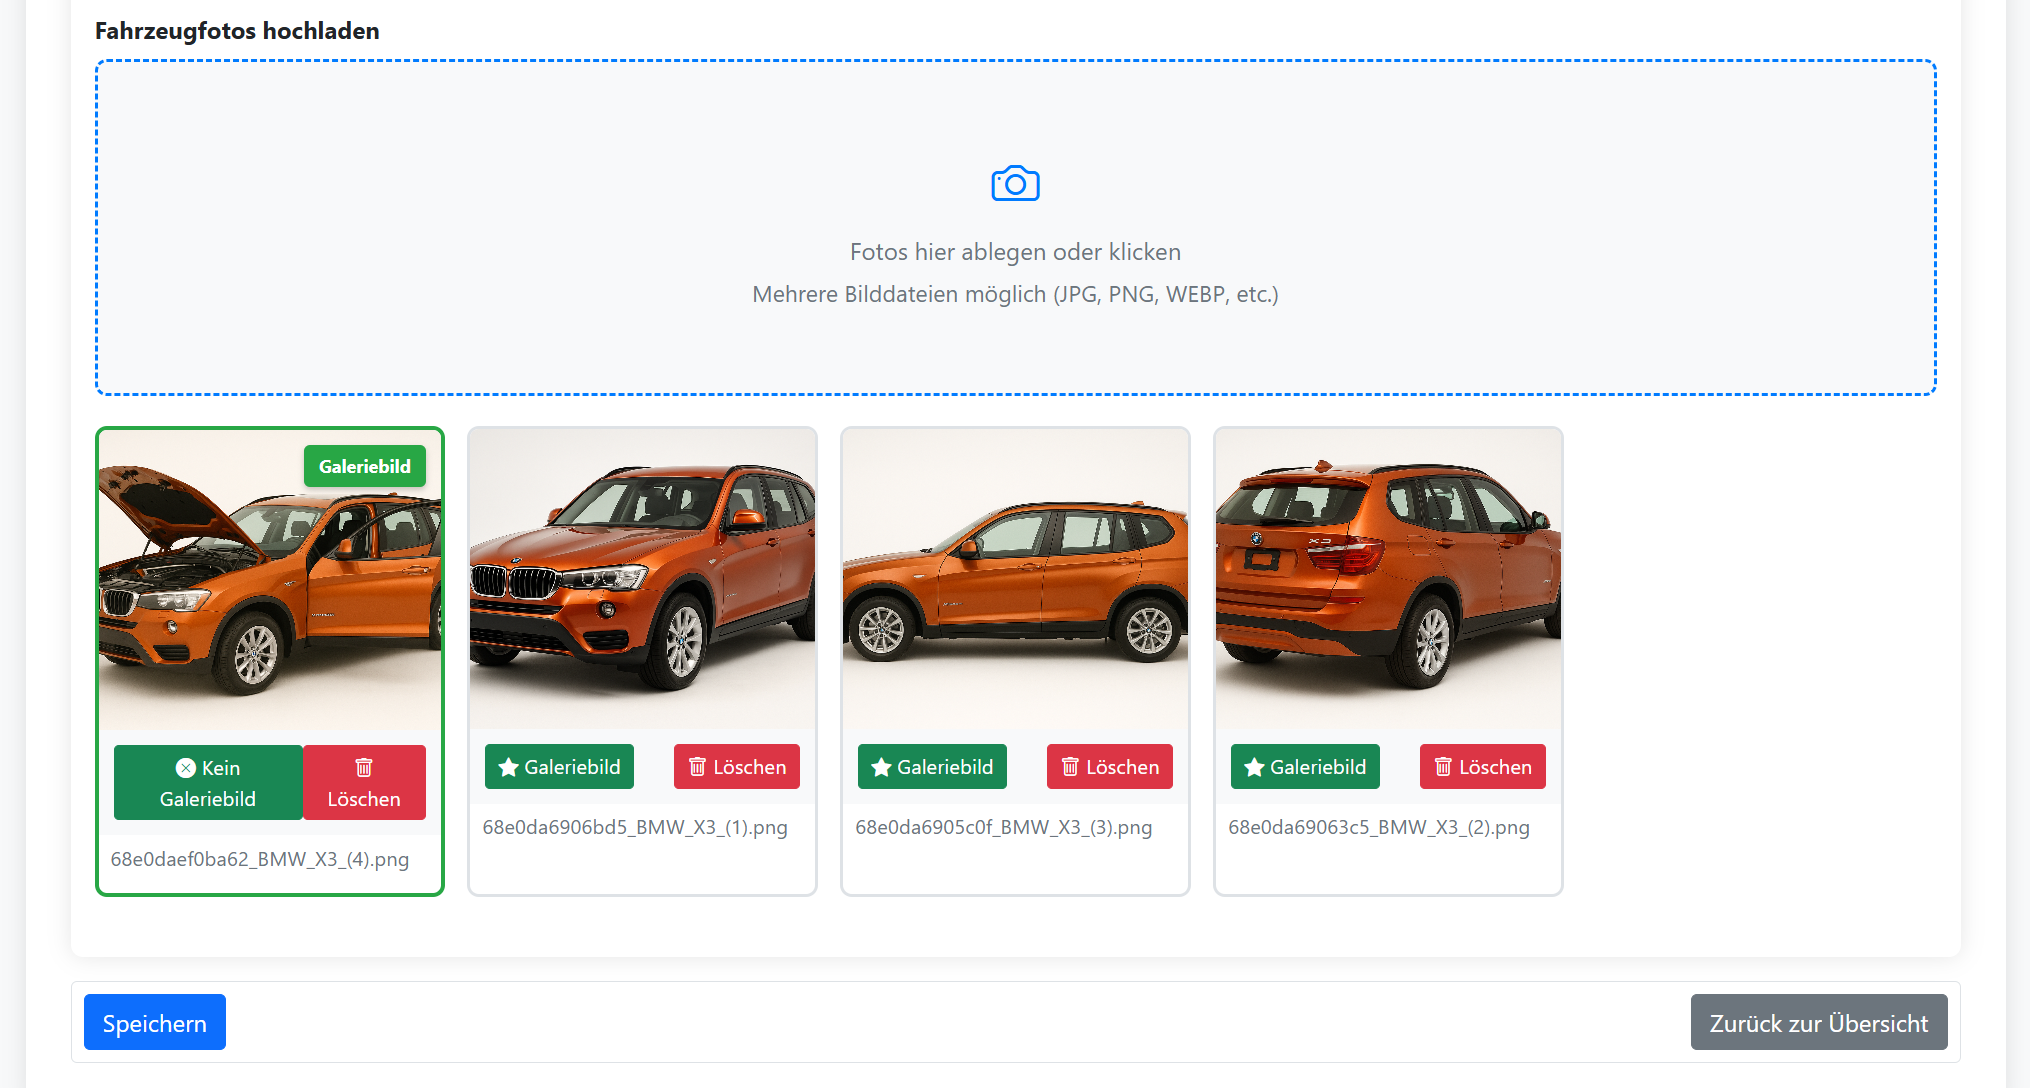Screen dimensions: 2030x1088
Task: Go to Zurück zur Übersicht
Action: point(1818,1023)
